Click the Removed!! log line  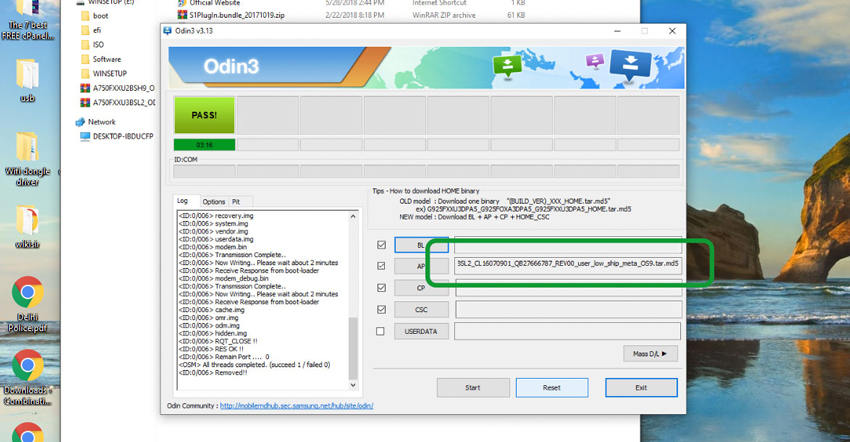click(212, 373)
